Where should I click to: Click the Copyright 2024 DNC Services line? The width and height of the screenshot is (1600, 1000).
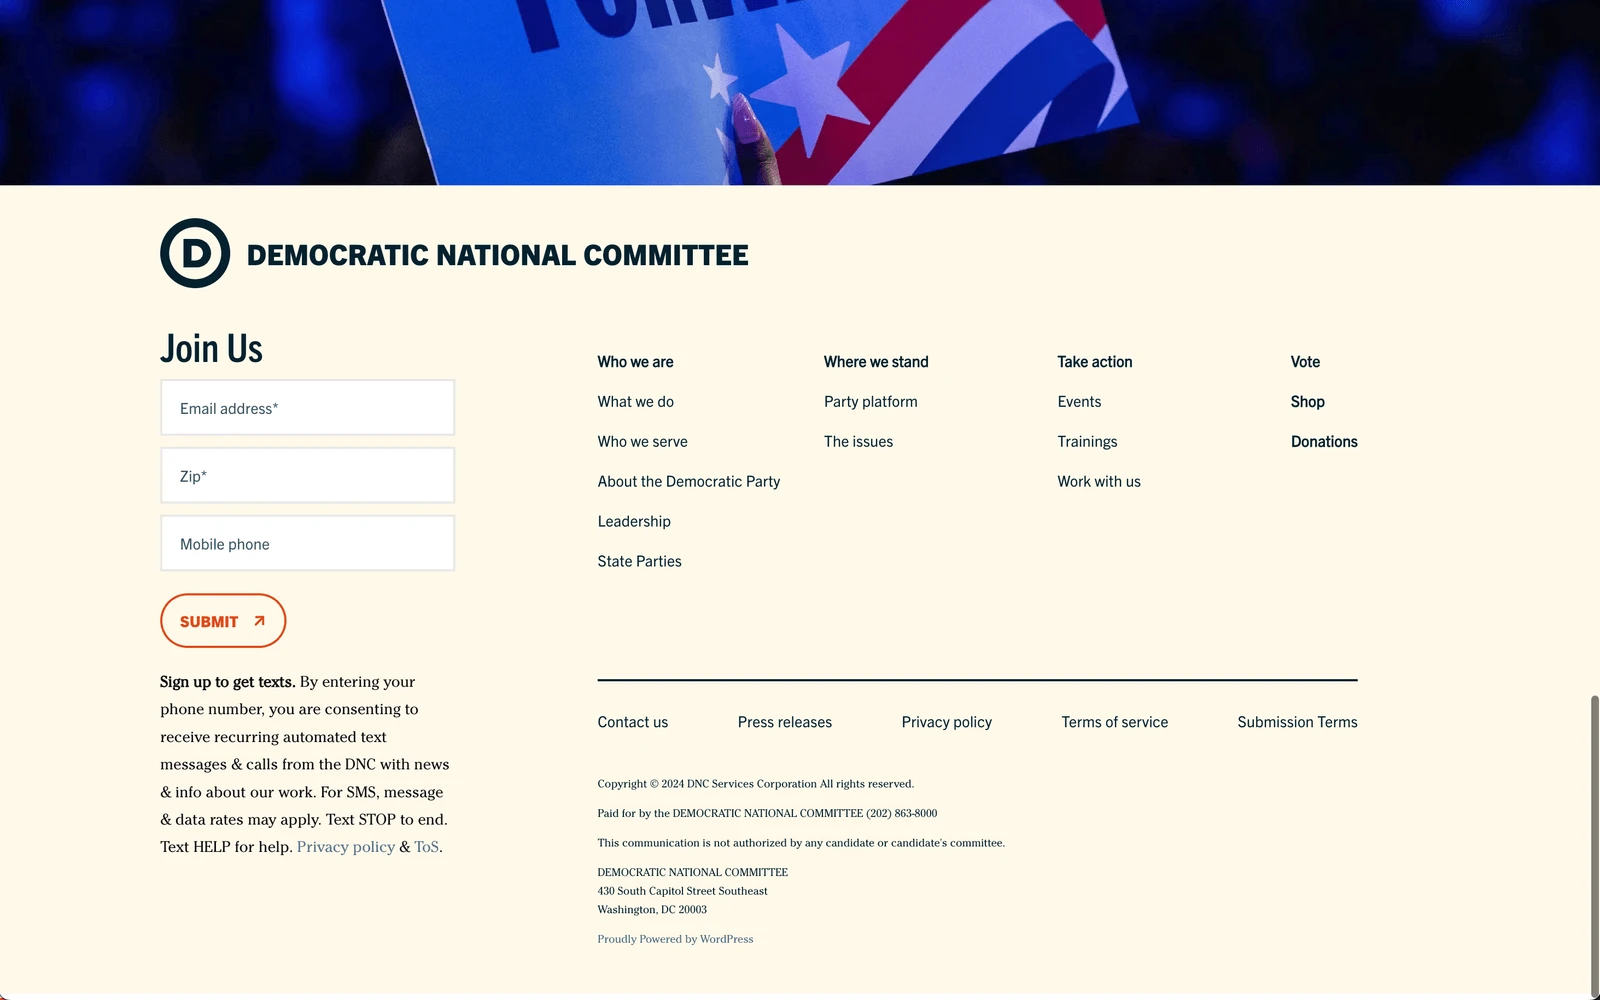click(756, 784)
